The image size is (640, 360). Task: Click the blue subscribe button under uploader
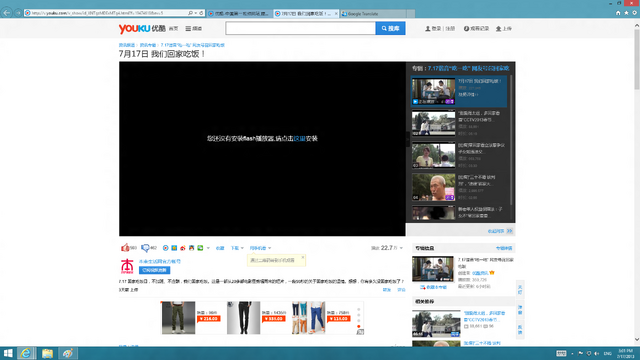point(154,270)
